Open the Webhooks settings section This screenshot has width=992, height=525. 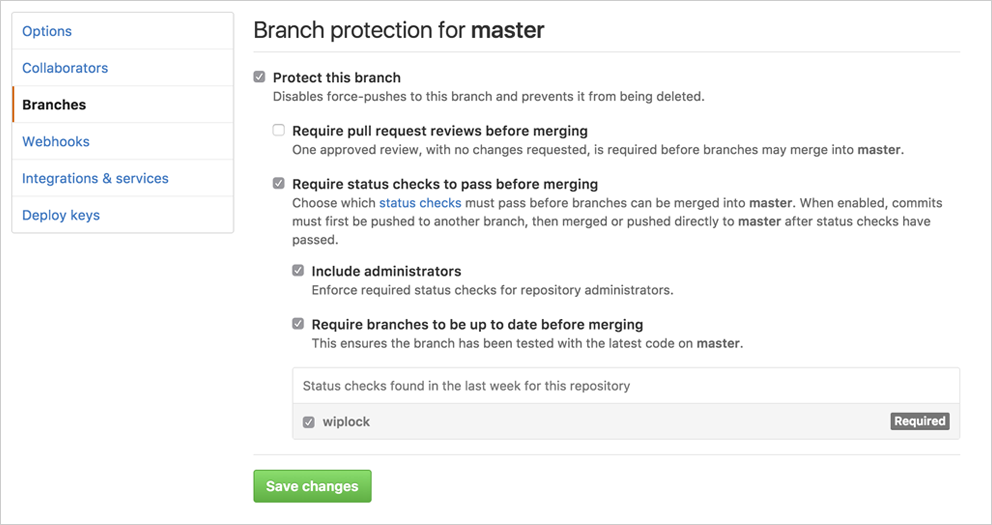56,142
